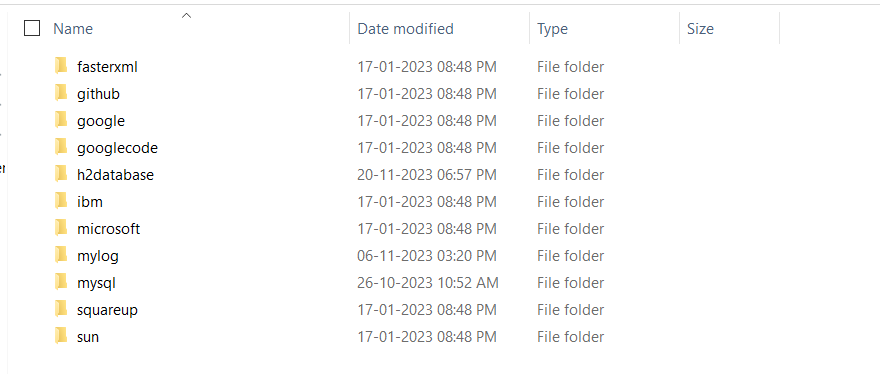Select the squareup folder name
This screenshot has width=880, height=374.
pyautogui.click(x=107, y=310)
